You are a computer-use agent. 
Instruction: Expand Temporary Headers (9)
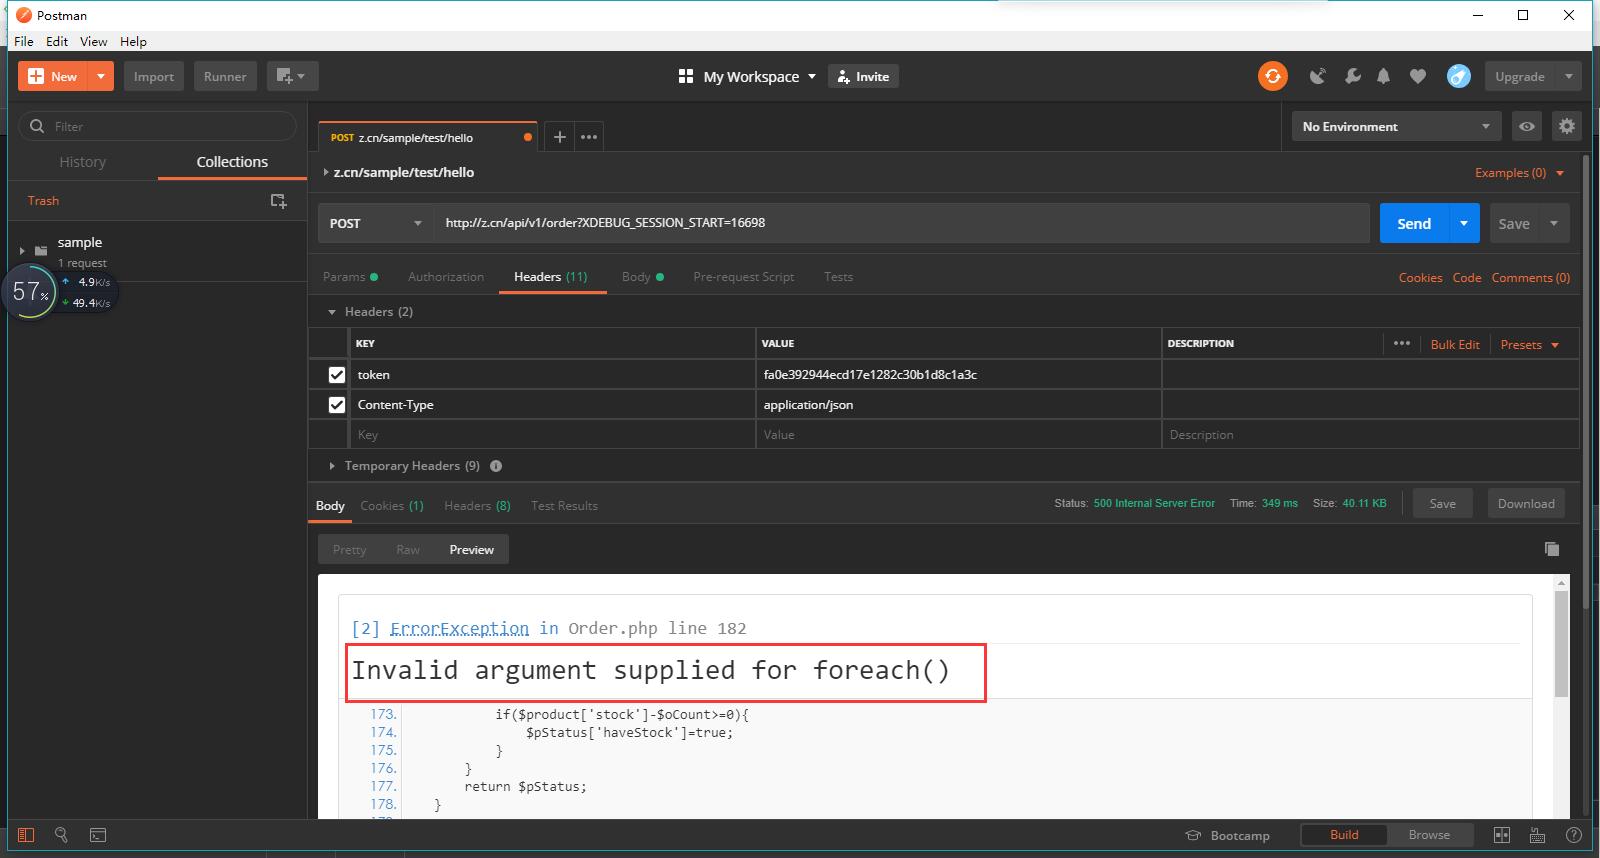pyautogui.click(x=332, y=466)
